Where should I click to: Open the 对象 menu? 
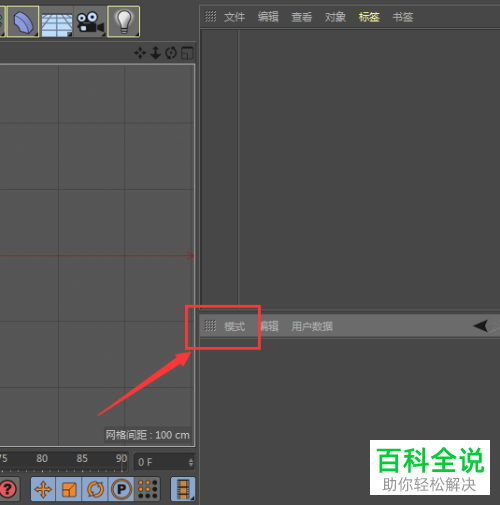tap(335, 17)
